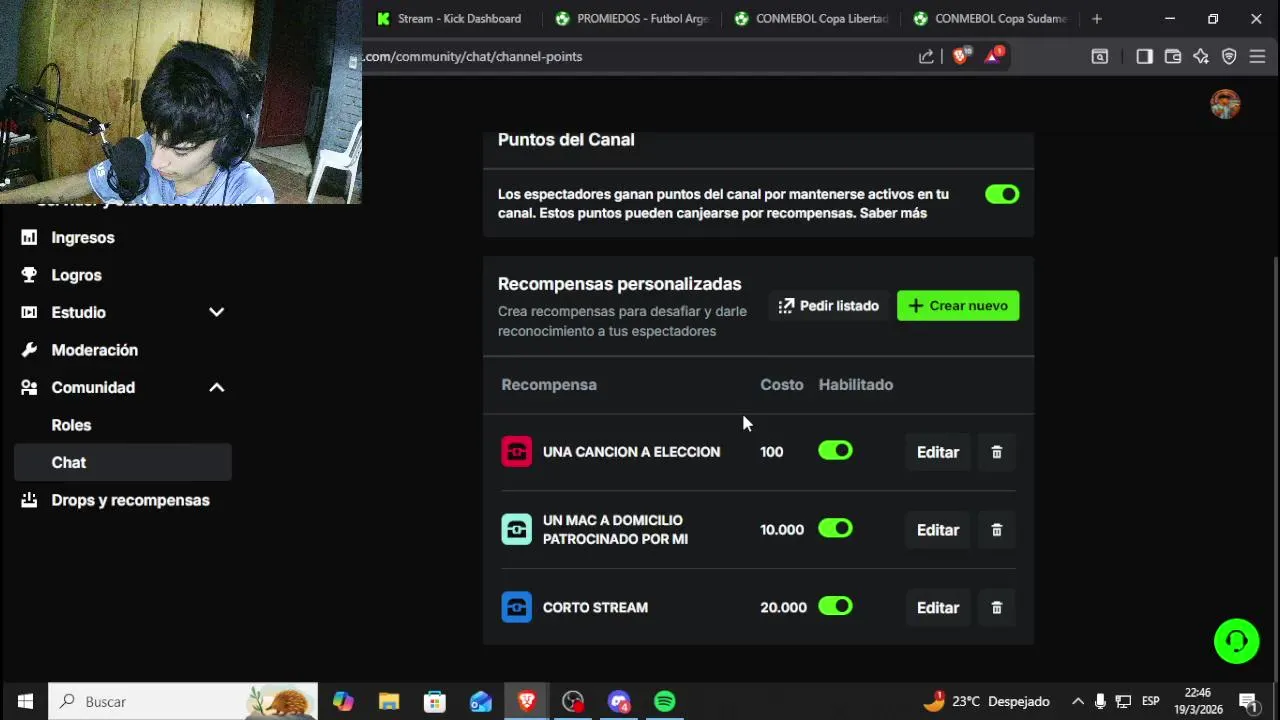Click the mint UN MAC A DOMICILIO reward icon
This screenshot has height=720, width=1280.
point(517,529)
